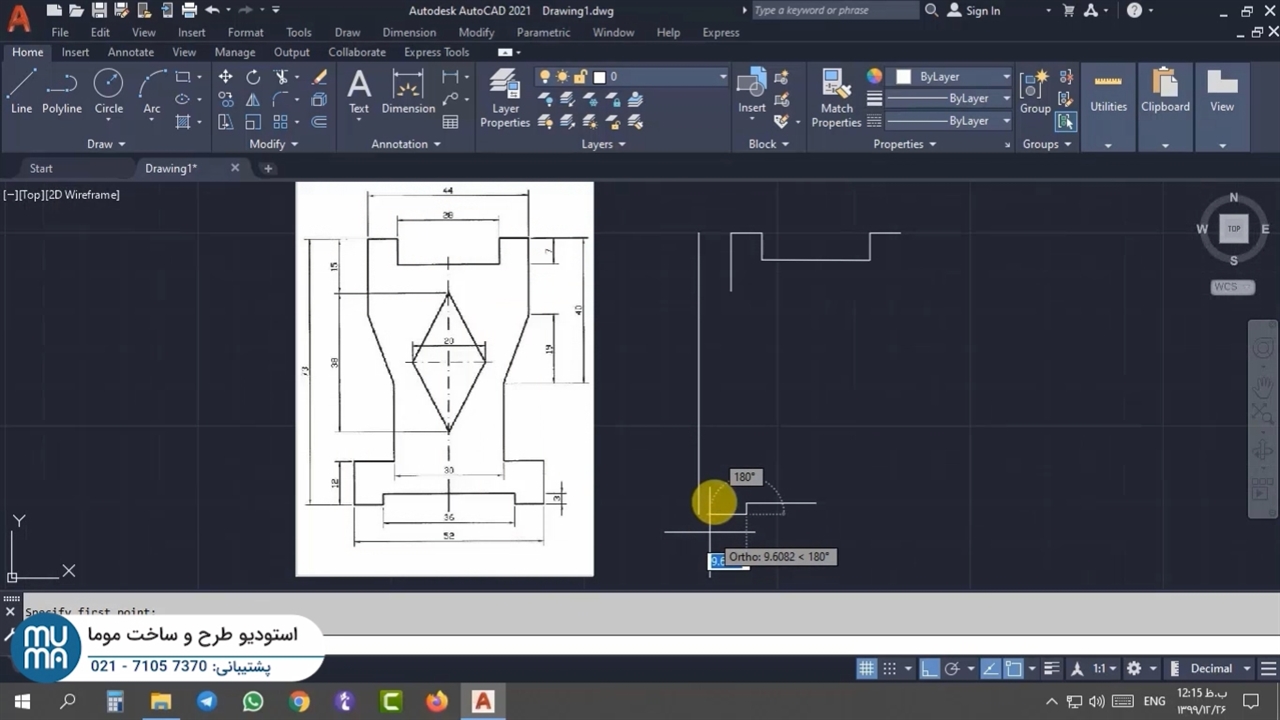The height and width of the screenshot is (720, 1280).
Task: Toggle drawing grid display in status bar
Action: tap(866, 669)
